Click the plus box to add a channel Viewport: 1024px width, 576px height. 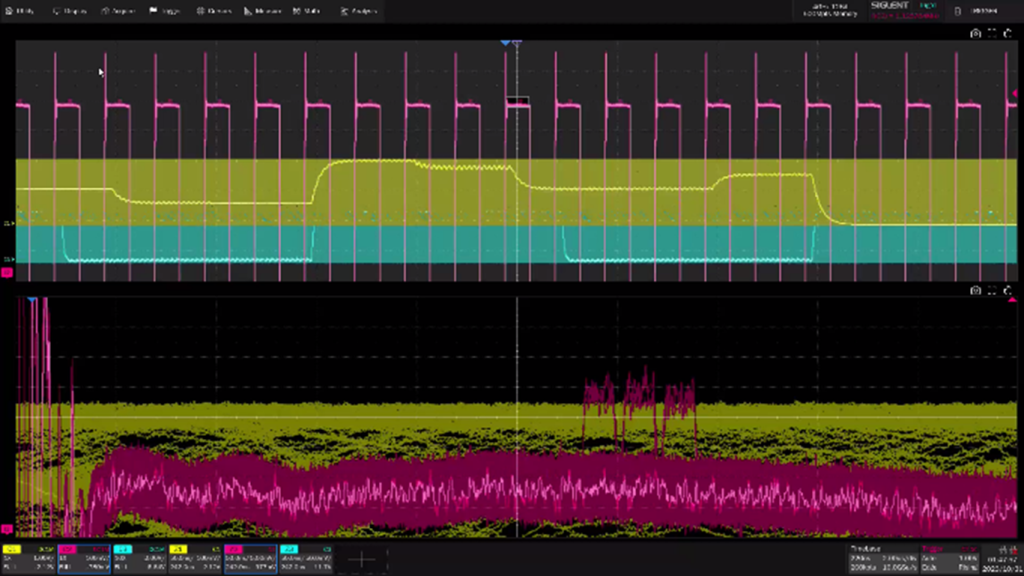362,560
